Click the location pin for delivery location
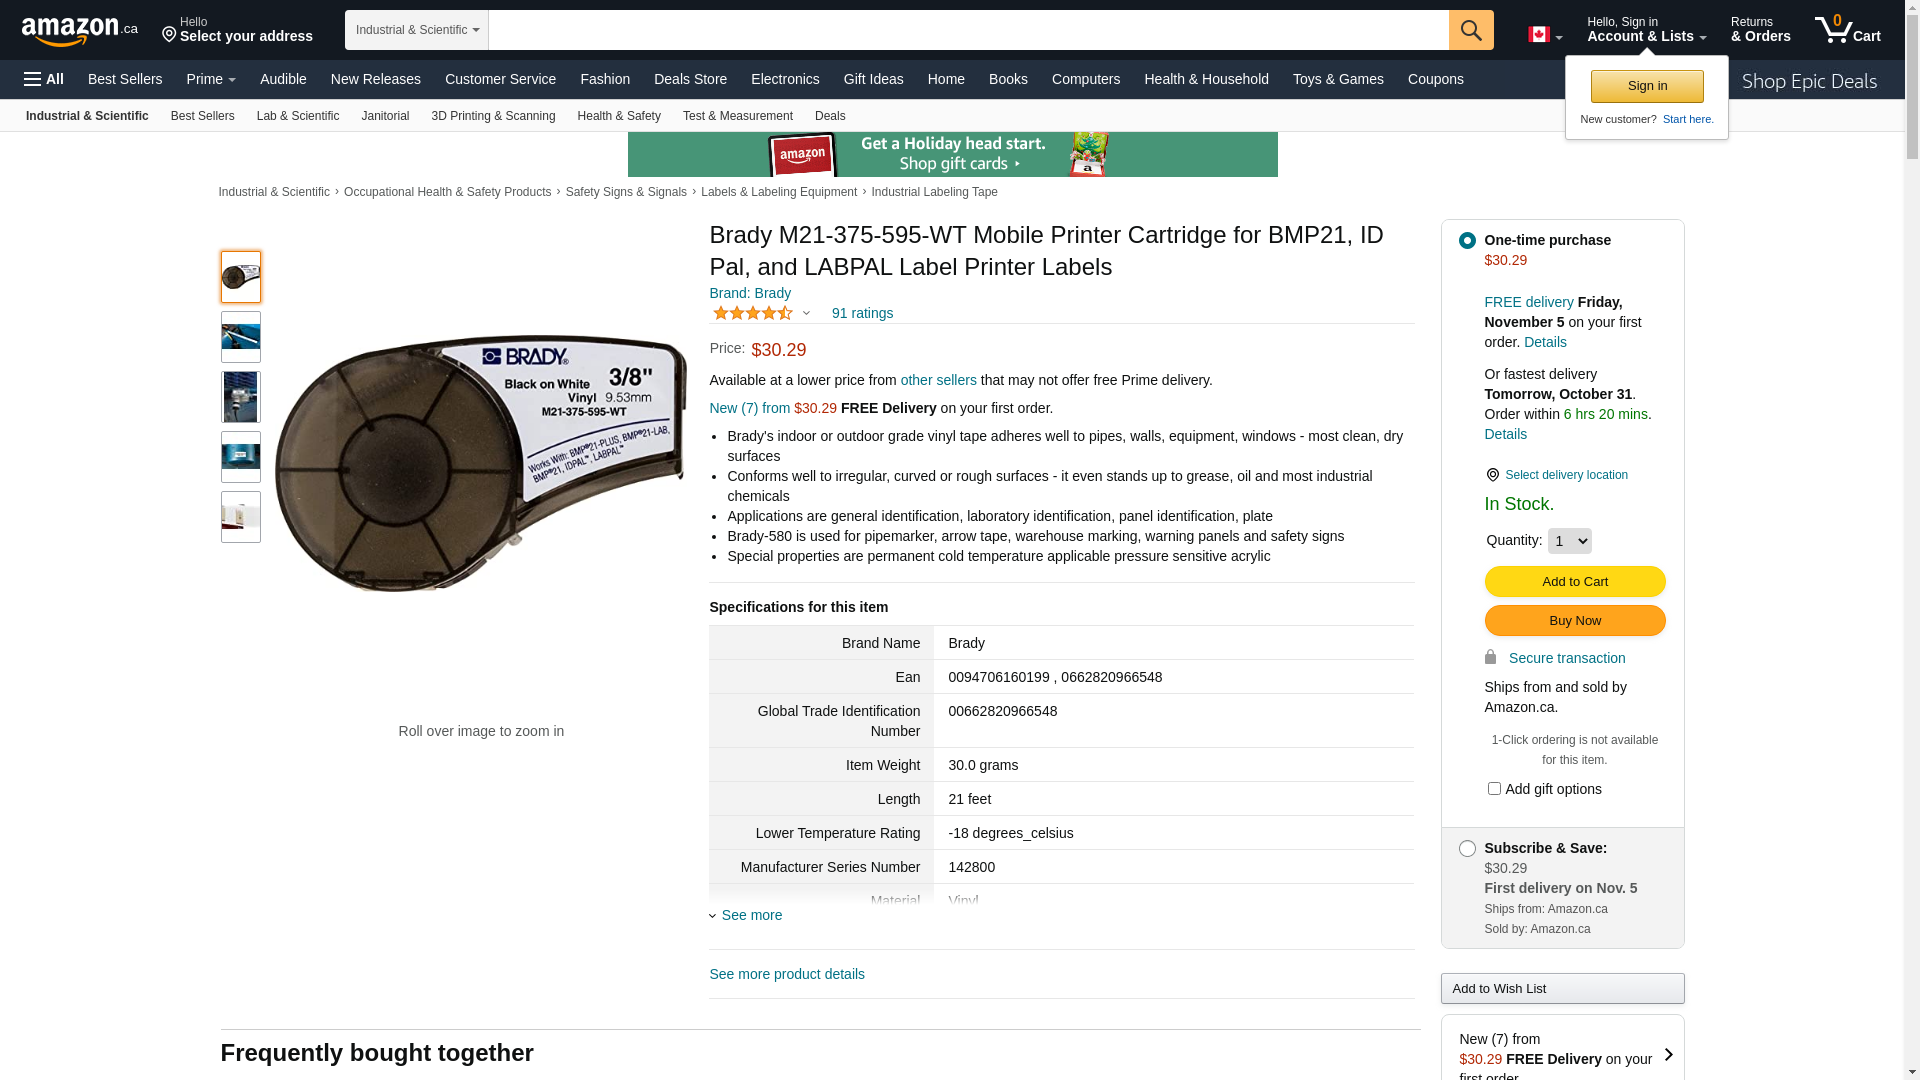Screen dimensions: 1920x1080 pos(1492,475)
